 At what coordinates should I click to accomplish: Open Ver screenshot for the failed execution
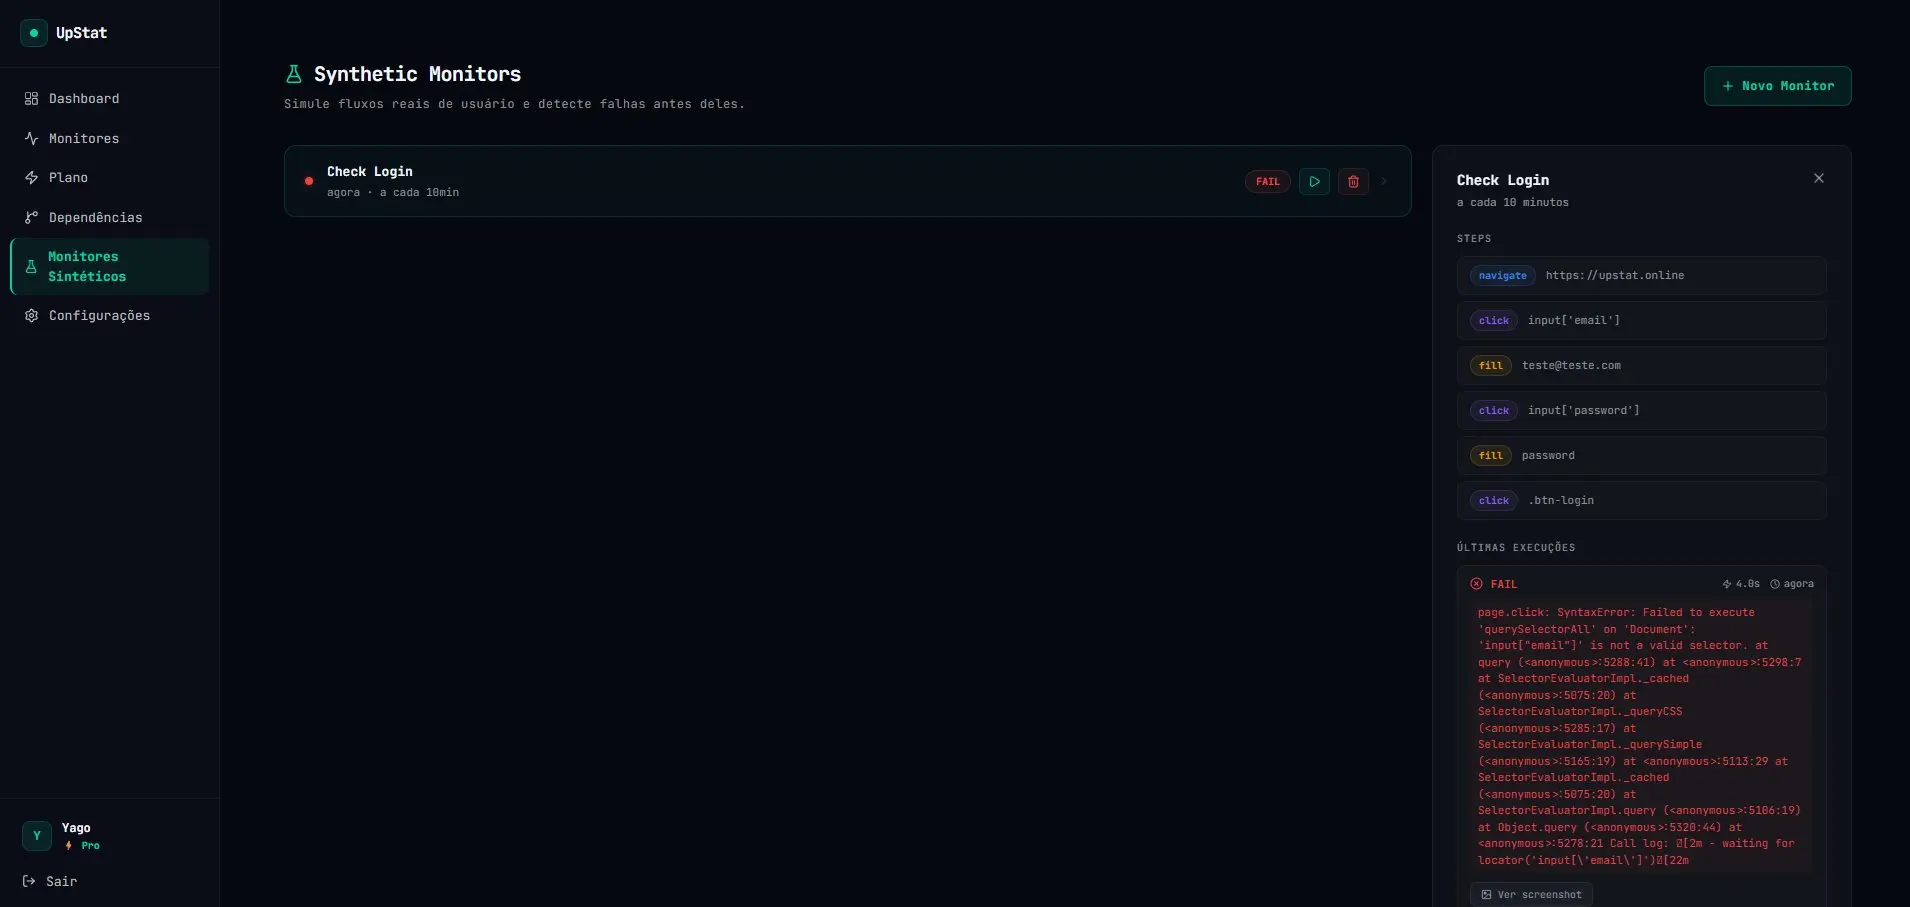click(x=1531, y=895)
